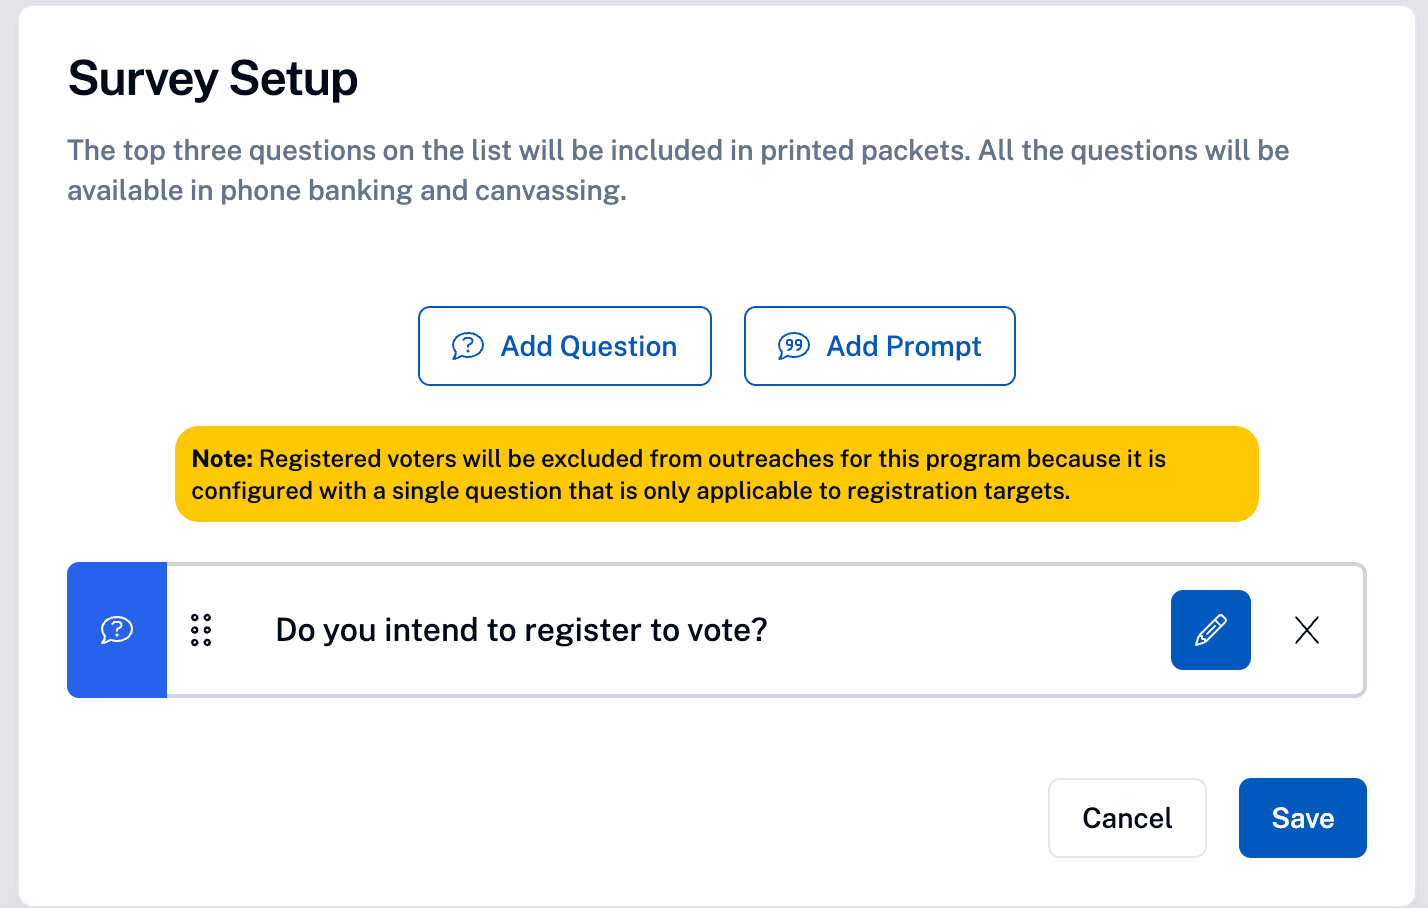Image resolution: width=1428 pixels, height=908 pixels.
Task: Click the note line mentioning registration targets
Action: click(631, 491)
